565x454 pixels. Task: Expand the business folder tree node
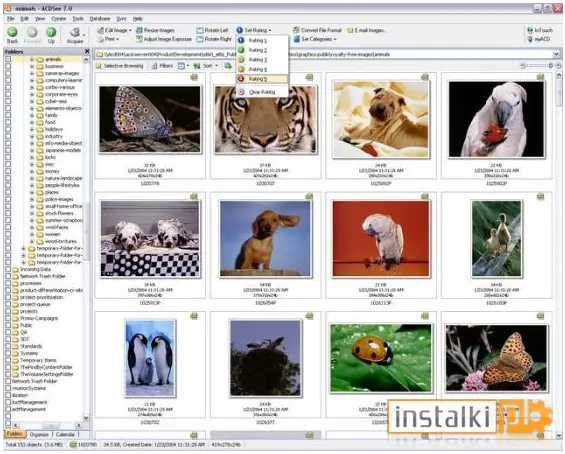coord(32,66)
